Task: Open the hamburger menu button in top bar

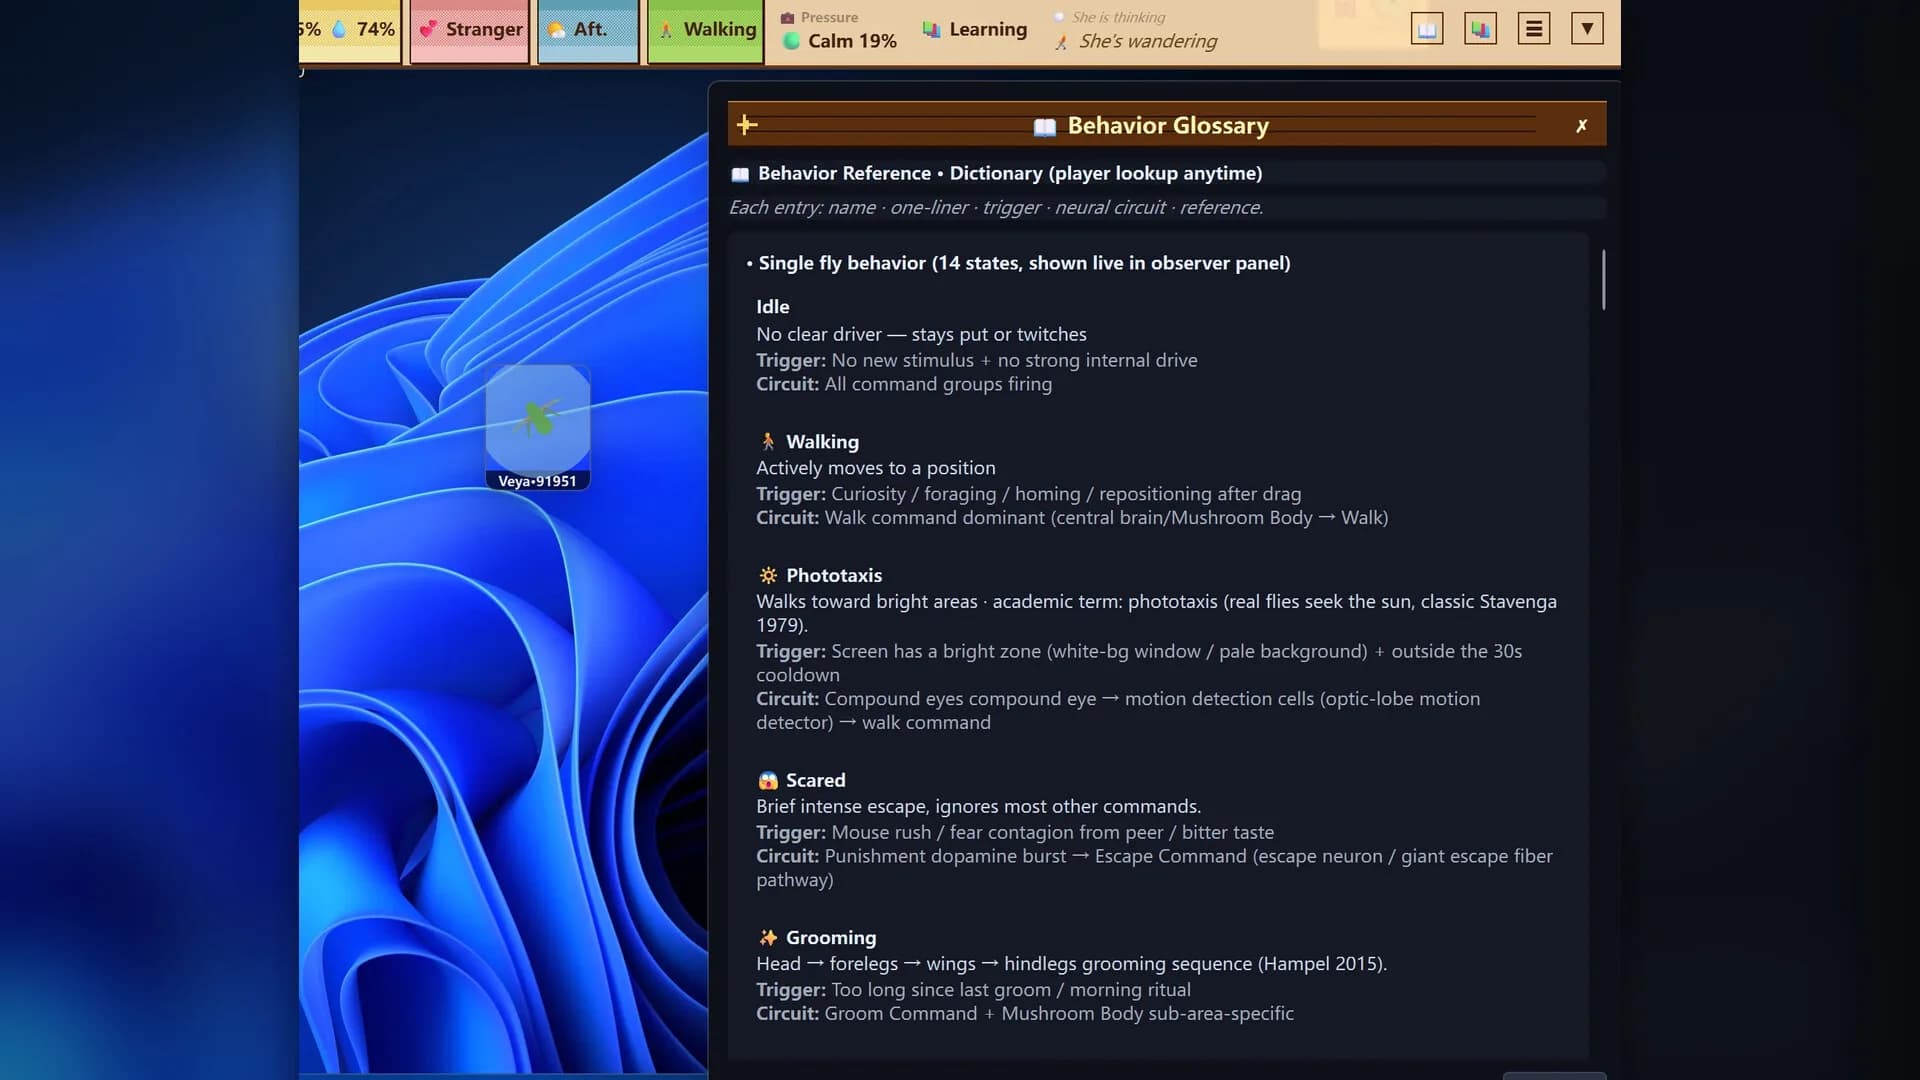Action: tap(1533, 29)
